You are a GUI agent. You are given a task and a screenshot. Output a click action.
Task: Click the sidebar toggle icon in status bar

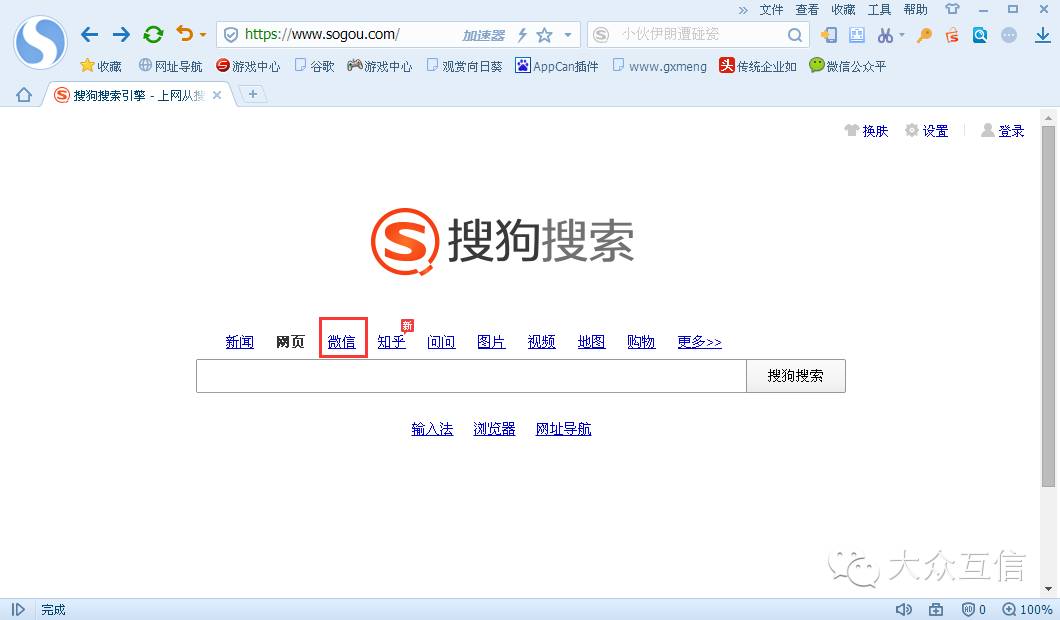(x=18, y=609)
